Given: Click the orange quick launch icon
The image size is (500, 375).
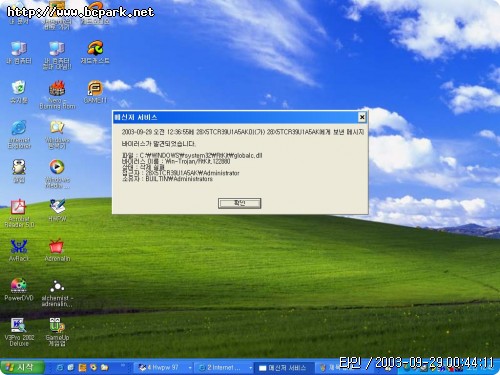Looking at the screenshot, I should (82, 368).
